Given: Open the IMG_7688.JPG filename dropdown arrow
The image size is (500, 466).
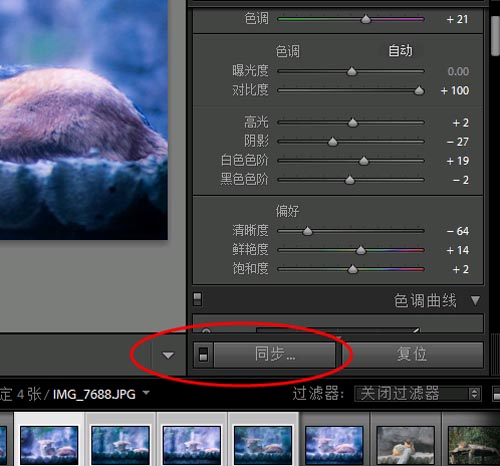Looking at the screenshot, I should (x=146, y=393).
